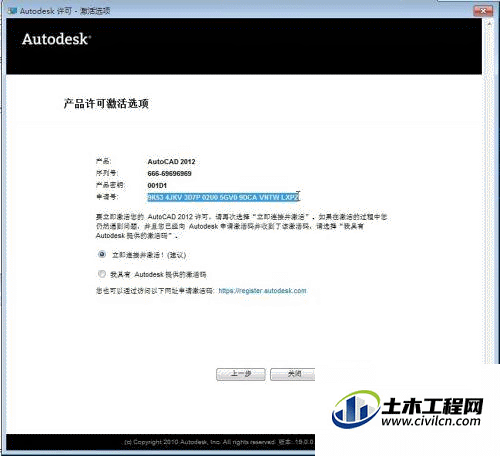Open the register.autodesk.com link
The height and width of the screenshot is (456, 500).
[x=262, y=291]
